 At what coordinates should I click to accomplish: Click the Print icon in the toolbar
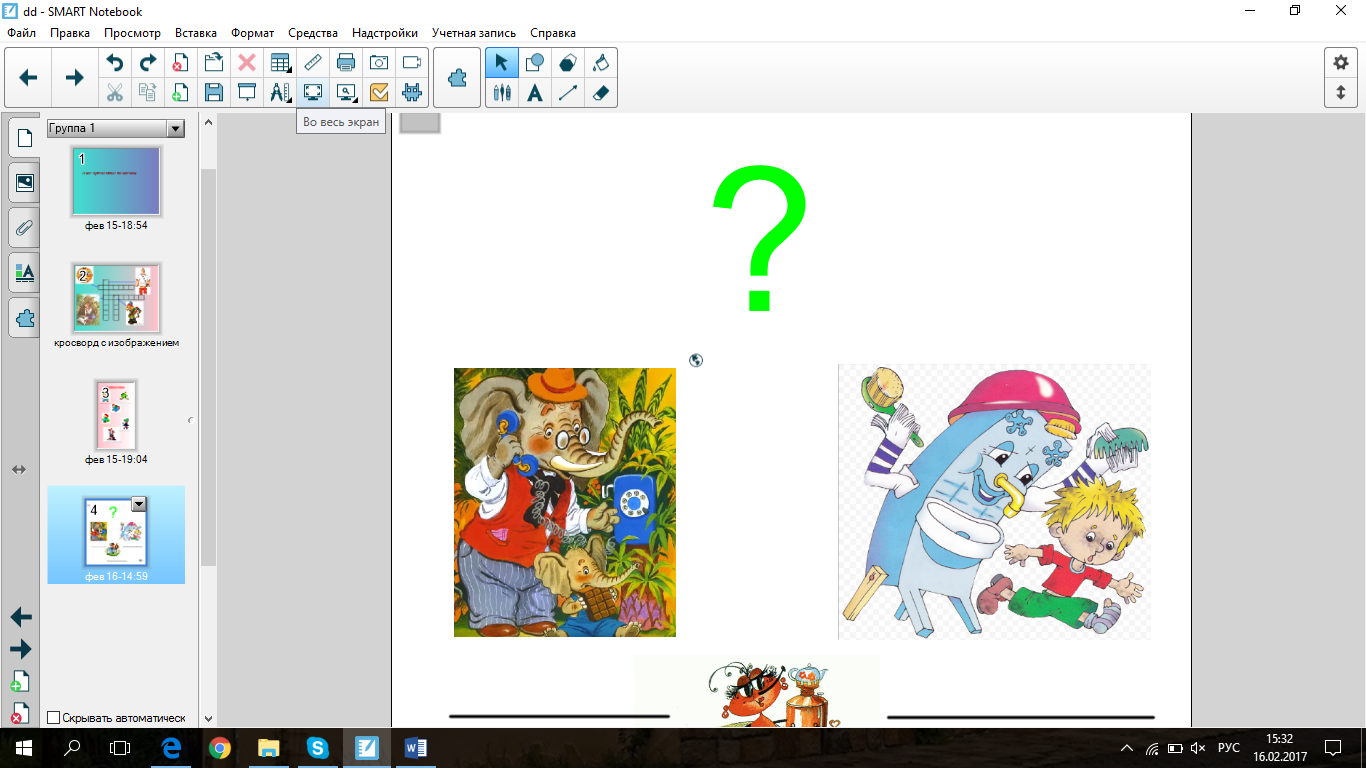coord(346,63)
